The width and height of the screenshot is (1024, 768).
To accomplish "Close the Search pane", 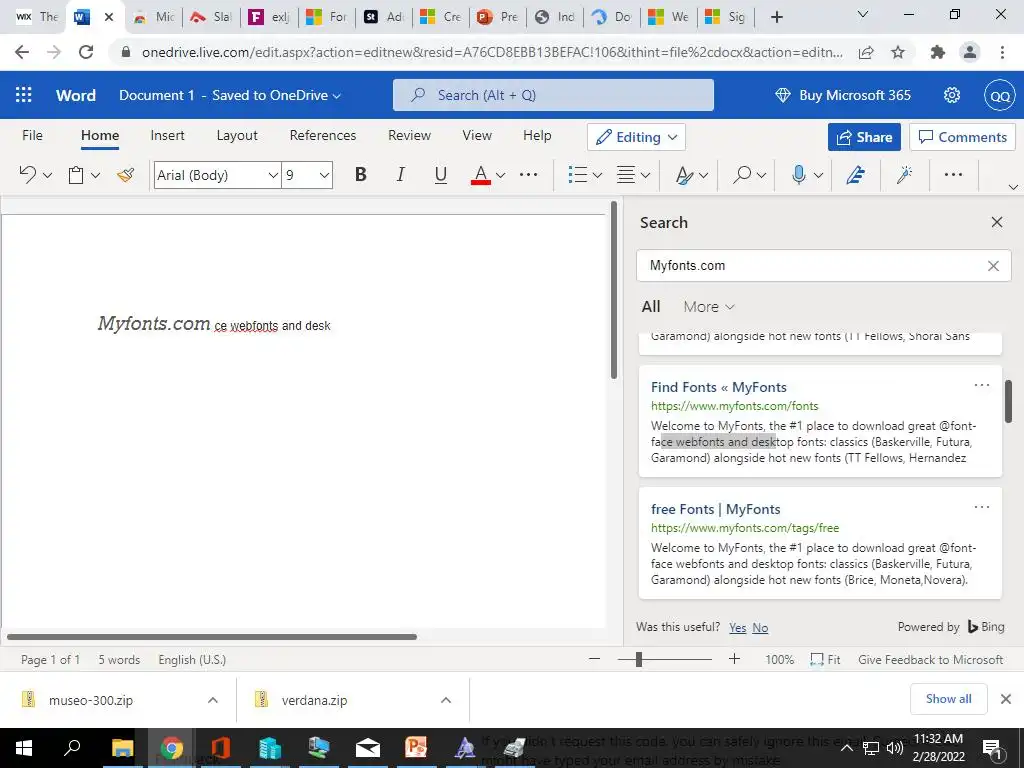I will (997, 222).
